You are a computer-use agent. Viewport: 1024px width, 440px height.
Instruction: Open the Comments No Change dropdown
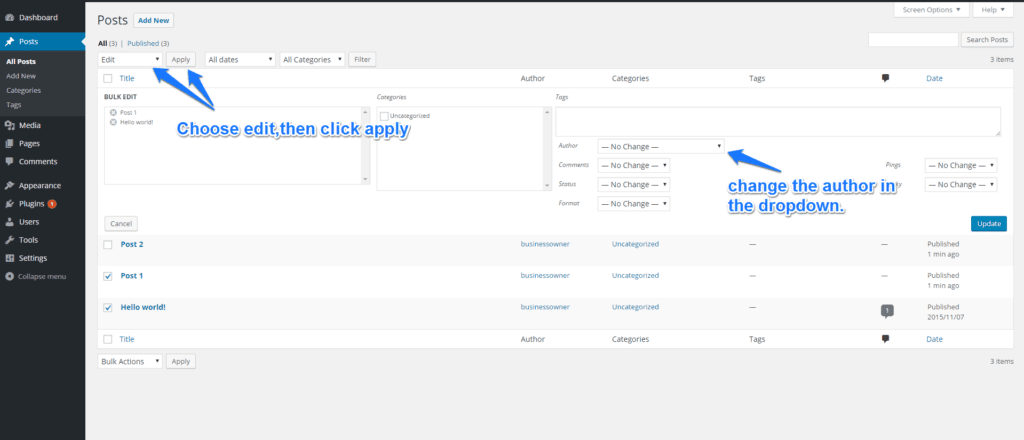[x=633, y=166]
